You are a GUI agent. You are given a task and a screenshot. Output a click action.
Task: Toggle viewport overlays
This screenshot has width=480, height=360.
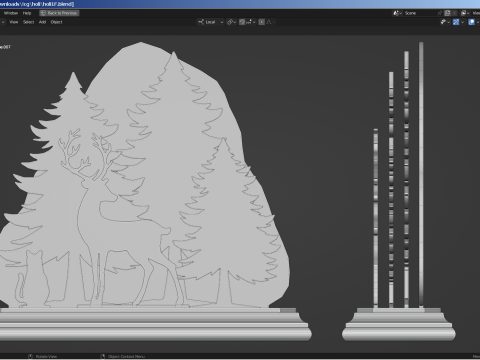pos(471,22)
